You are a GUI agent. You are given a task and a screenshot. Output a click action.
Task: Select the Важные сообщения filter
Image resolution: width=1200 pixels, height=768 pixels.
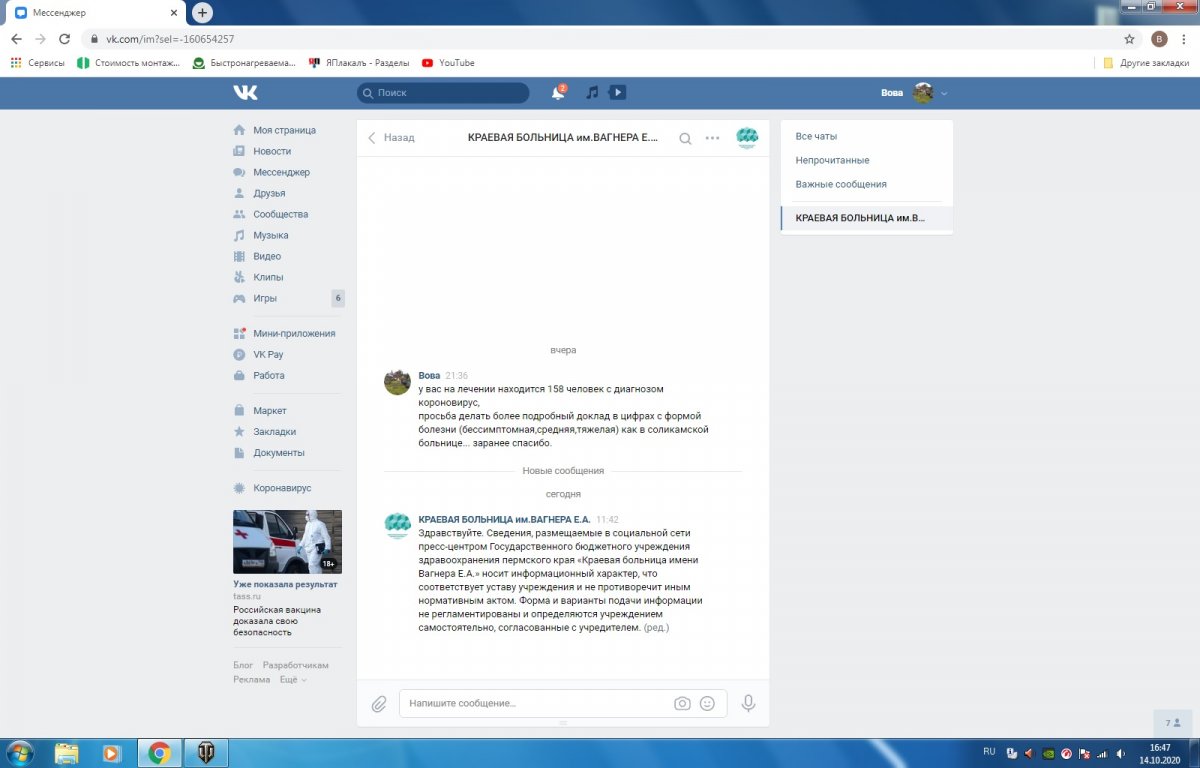(x=840, y=184)
